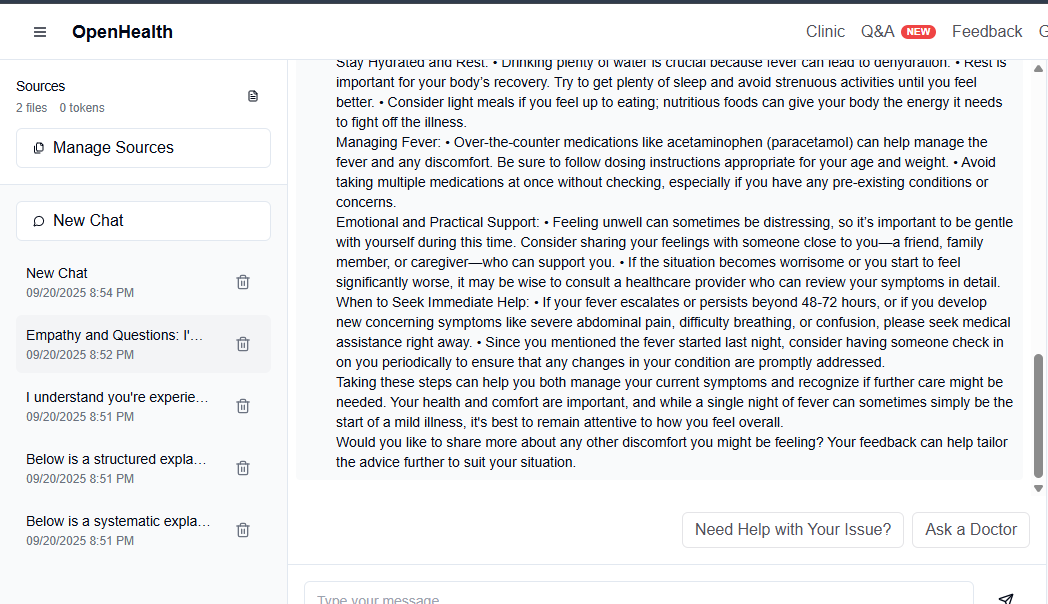Click the chat scrollbar up arrow
Viewport: 1048px width, 604px height.
1038,69
